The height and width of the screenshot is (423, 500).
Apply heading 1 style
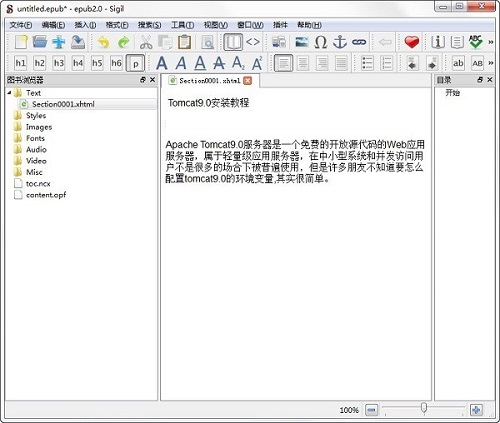point(20,63)
